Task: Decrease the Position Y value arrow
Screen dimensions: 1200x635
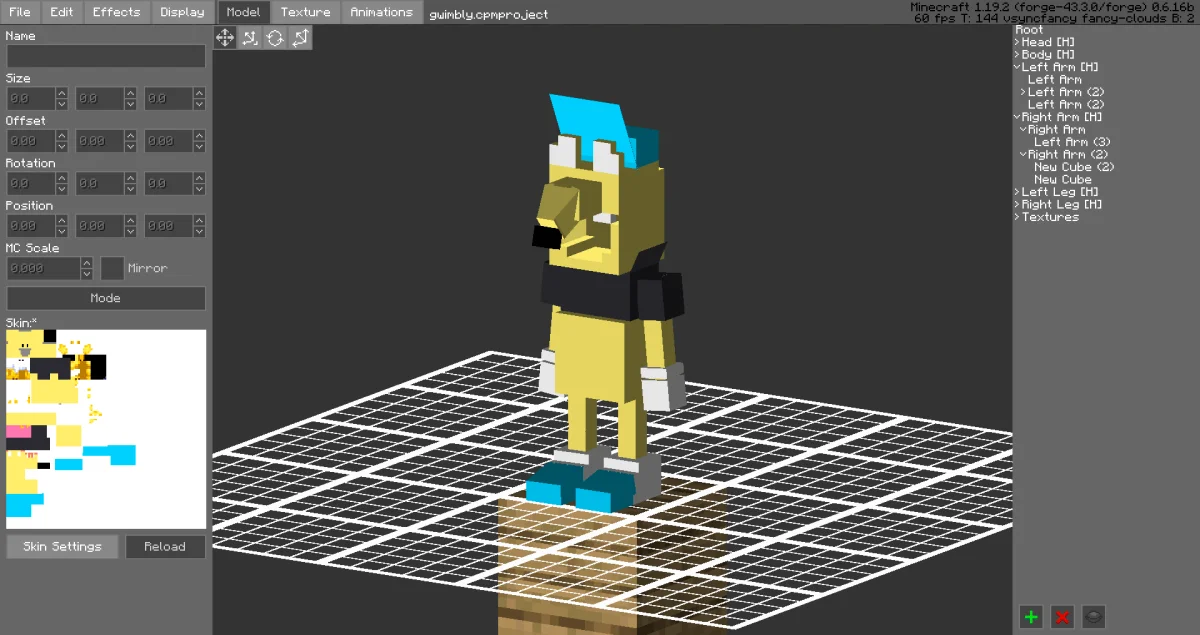Action: pos(131,231)
